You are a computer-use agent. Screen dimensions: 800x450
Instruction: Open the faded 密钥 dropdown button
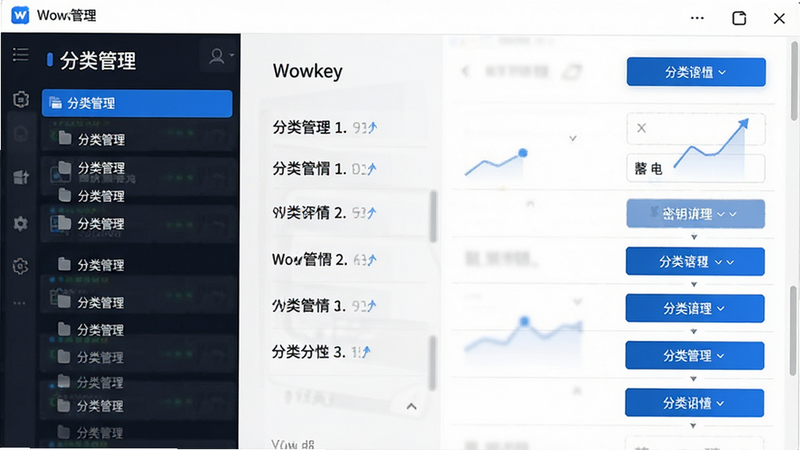point(695,214)
